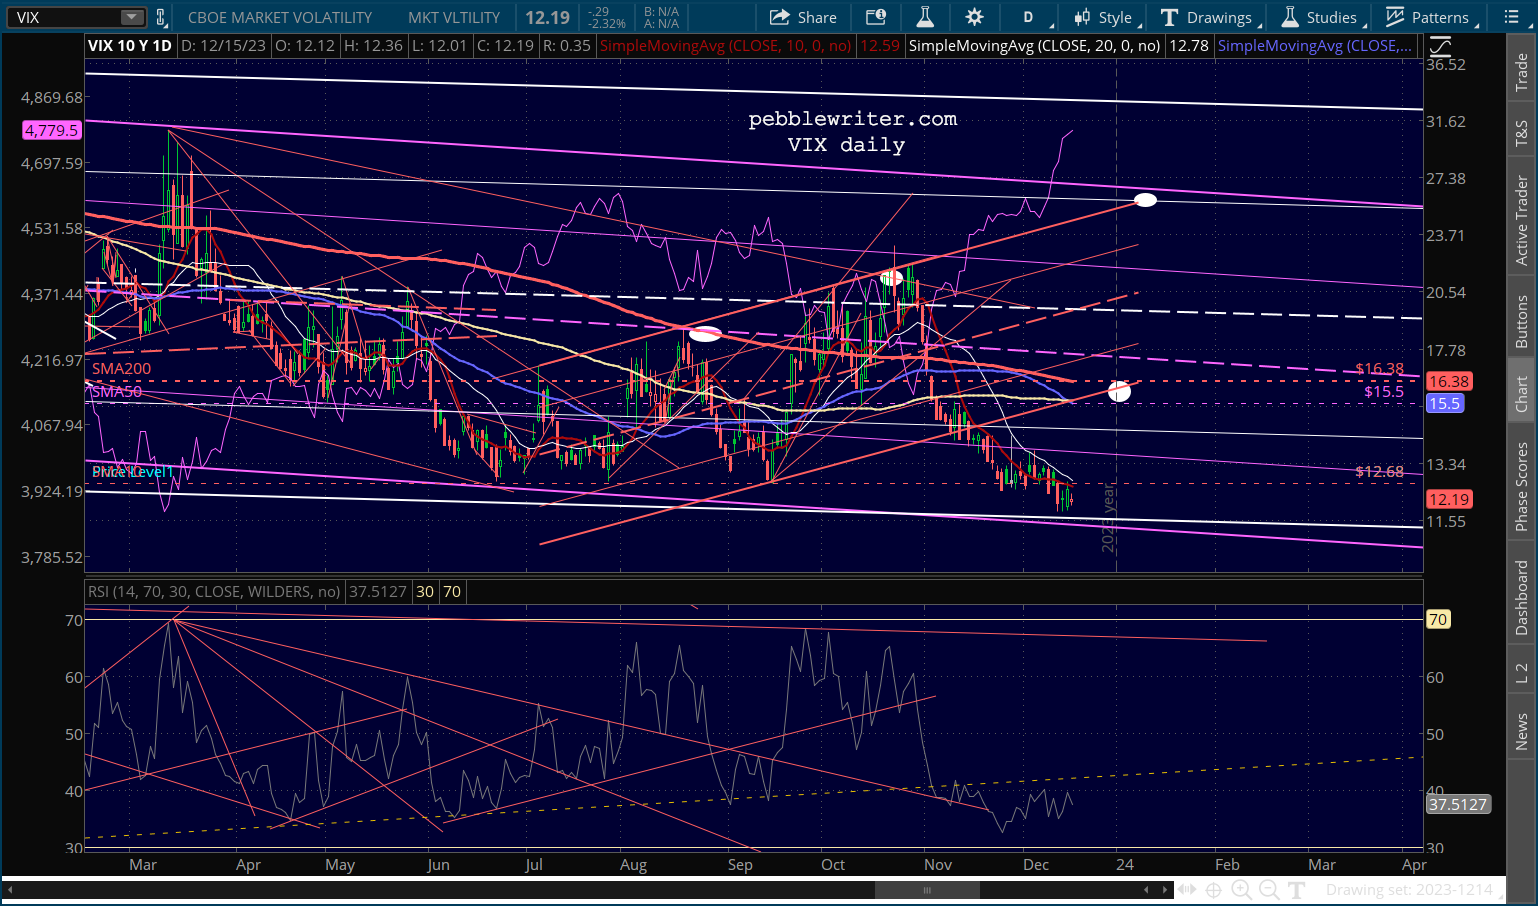Image resolution: width=1538 pixels, height=906 pixels.
Task: Open the VIX symbol dropdown
Action: (x=132, y=17)
